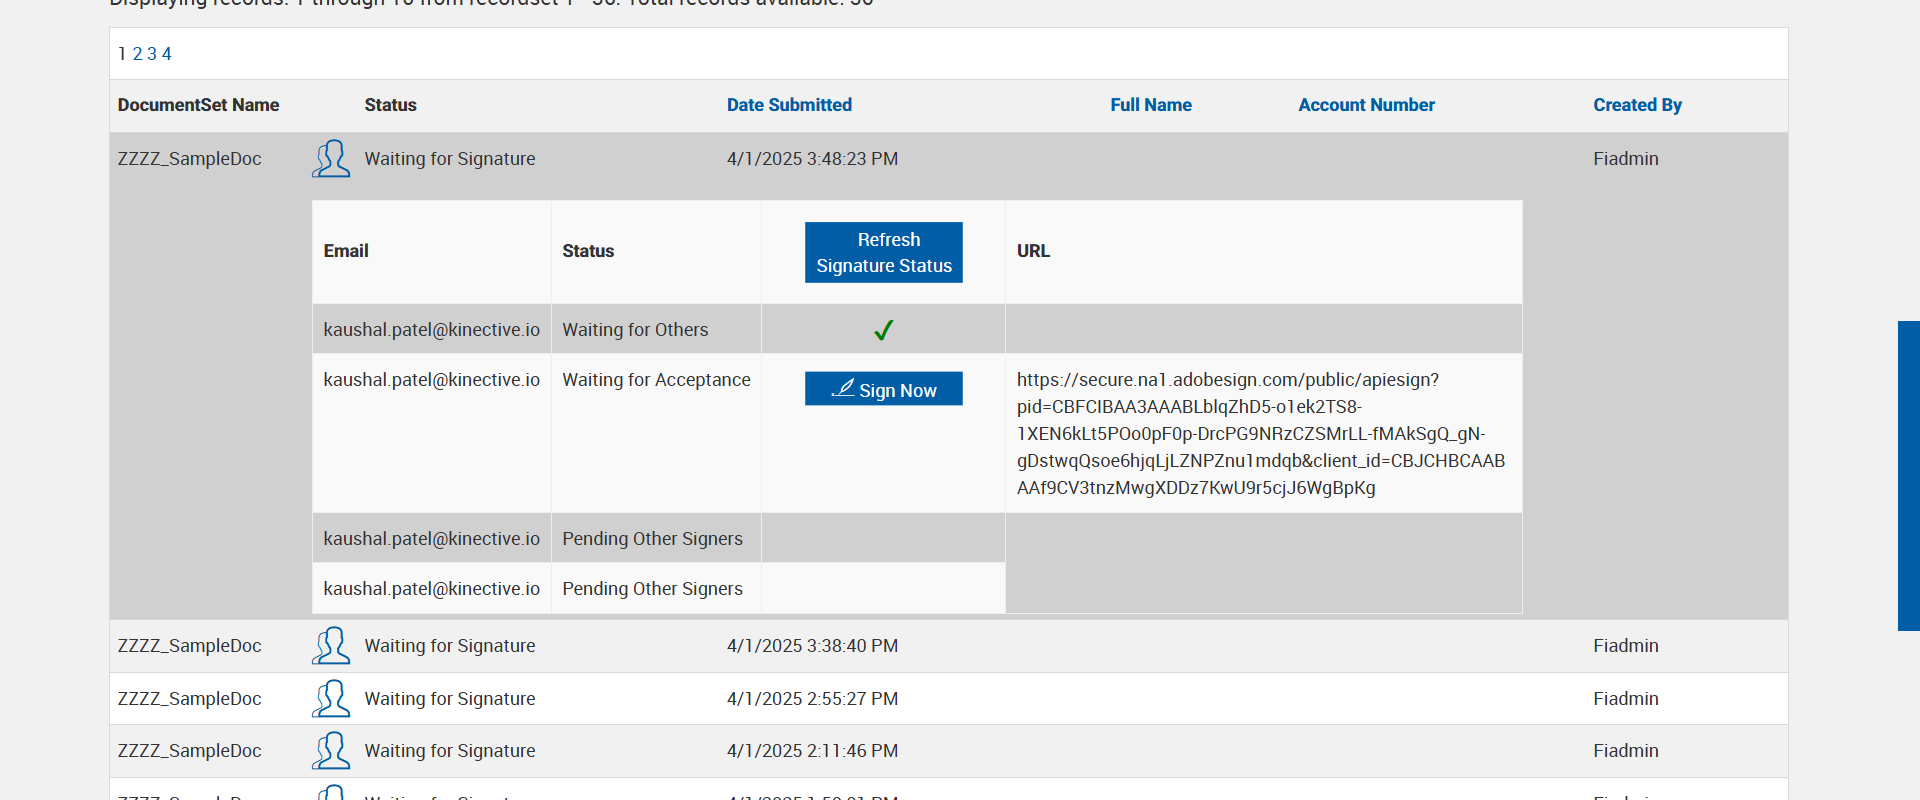Image resolution: width=1920 pixels, height=800 pixels.
Task: Sort by Full Name column
Action: (1150, 105)
